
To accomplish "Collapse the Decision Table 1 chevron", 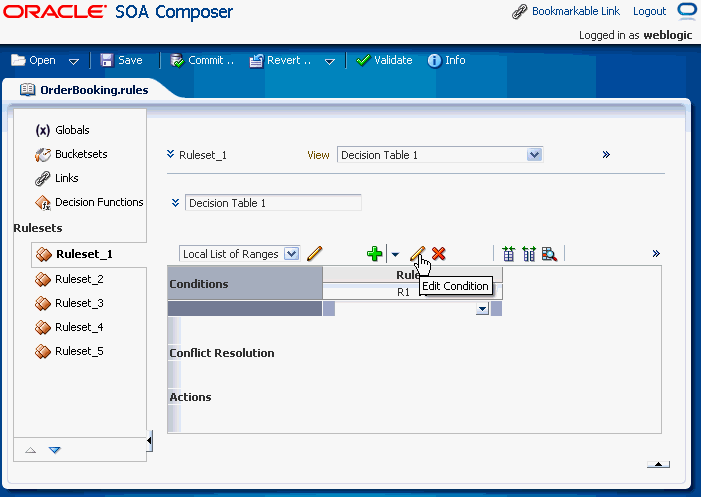I will (175, 203).
